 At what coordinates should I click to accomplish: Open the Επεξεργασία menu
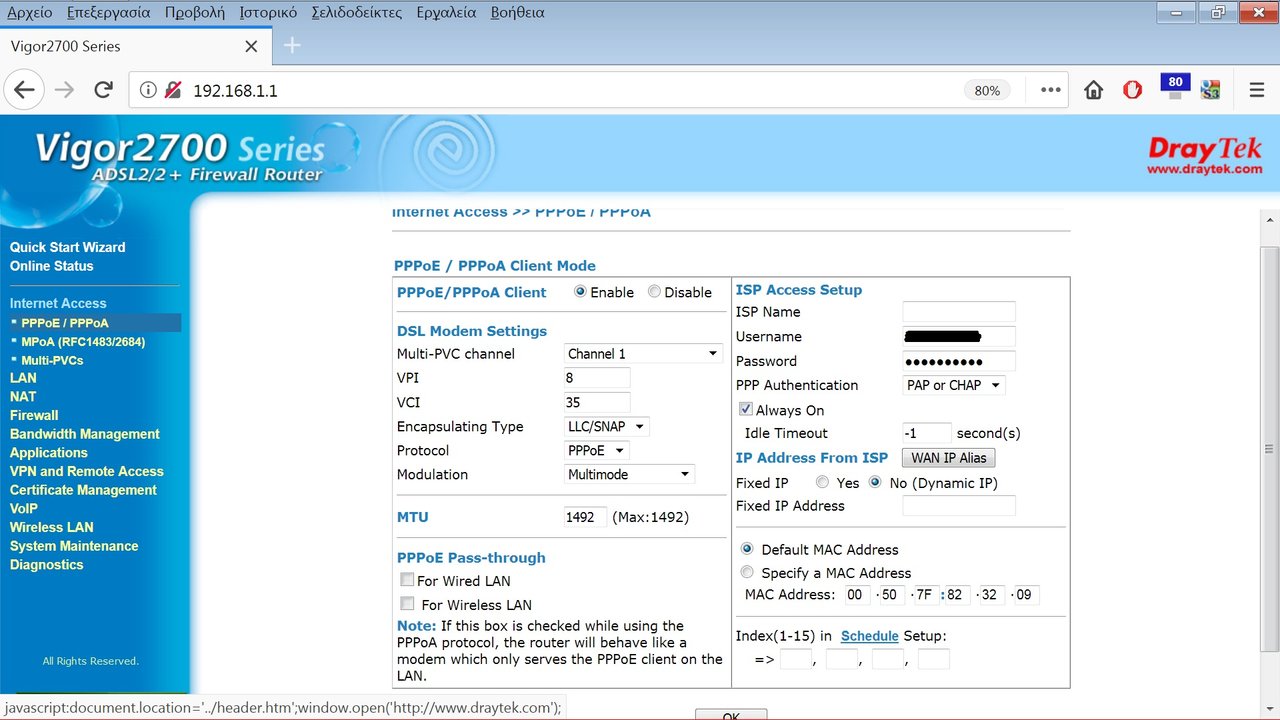[x=109, y=13]
